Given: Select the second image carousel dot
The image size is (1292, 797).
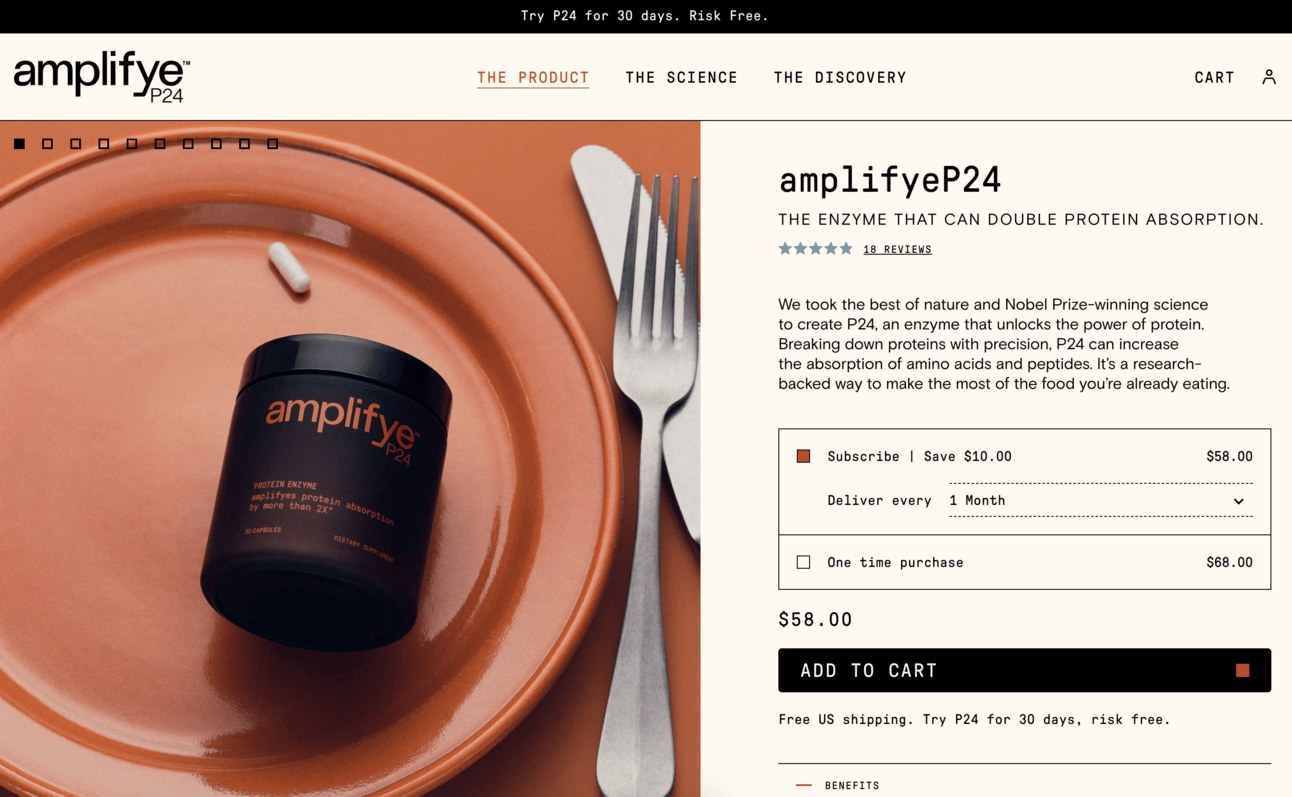Looking at the screenshot, I should [x=47, y=144].
